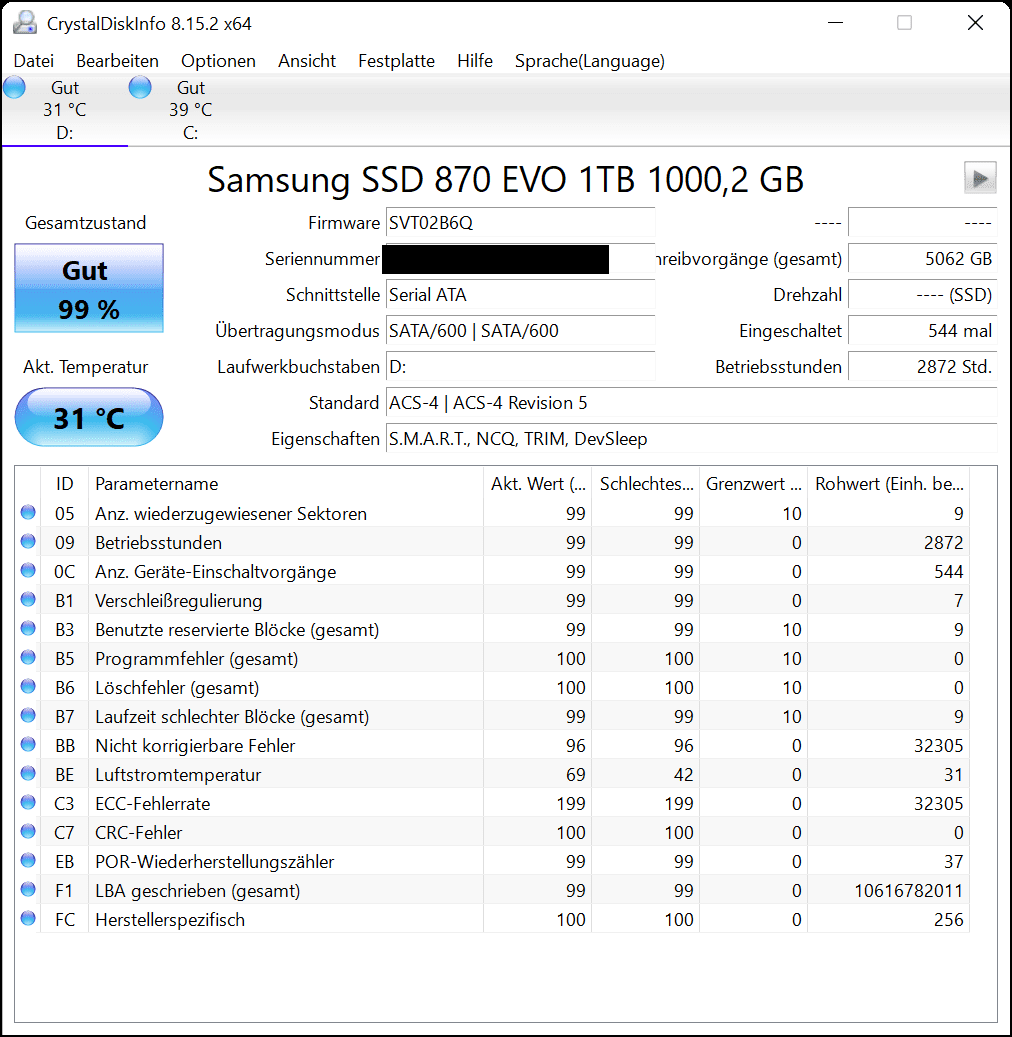Minimize the CrystalDiskInfo window
The image size is (1012, 1037).
[835, 23]
